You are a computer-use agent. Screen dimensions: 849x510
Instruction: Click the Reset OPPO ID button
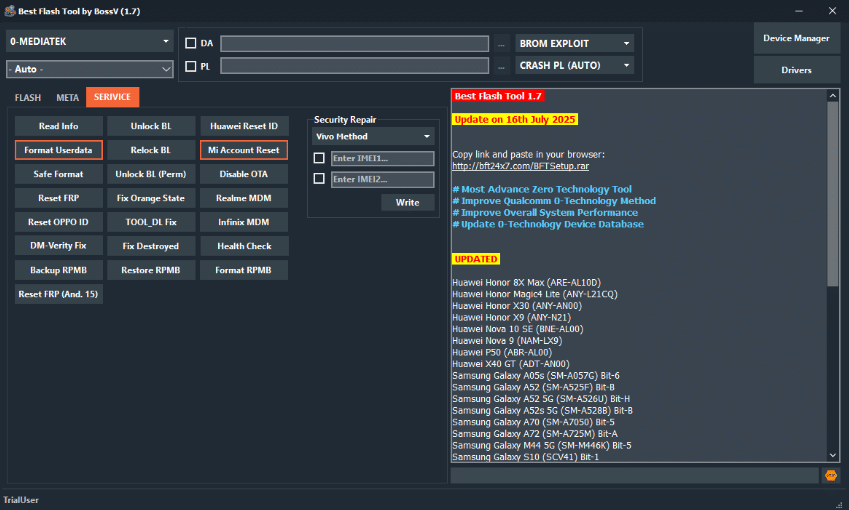click(x=58, y=222)
